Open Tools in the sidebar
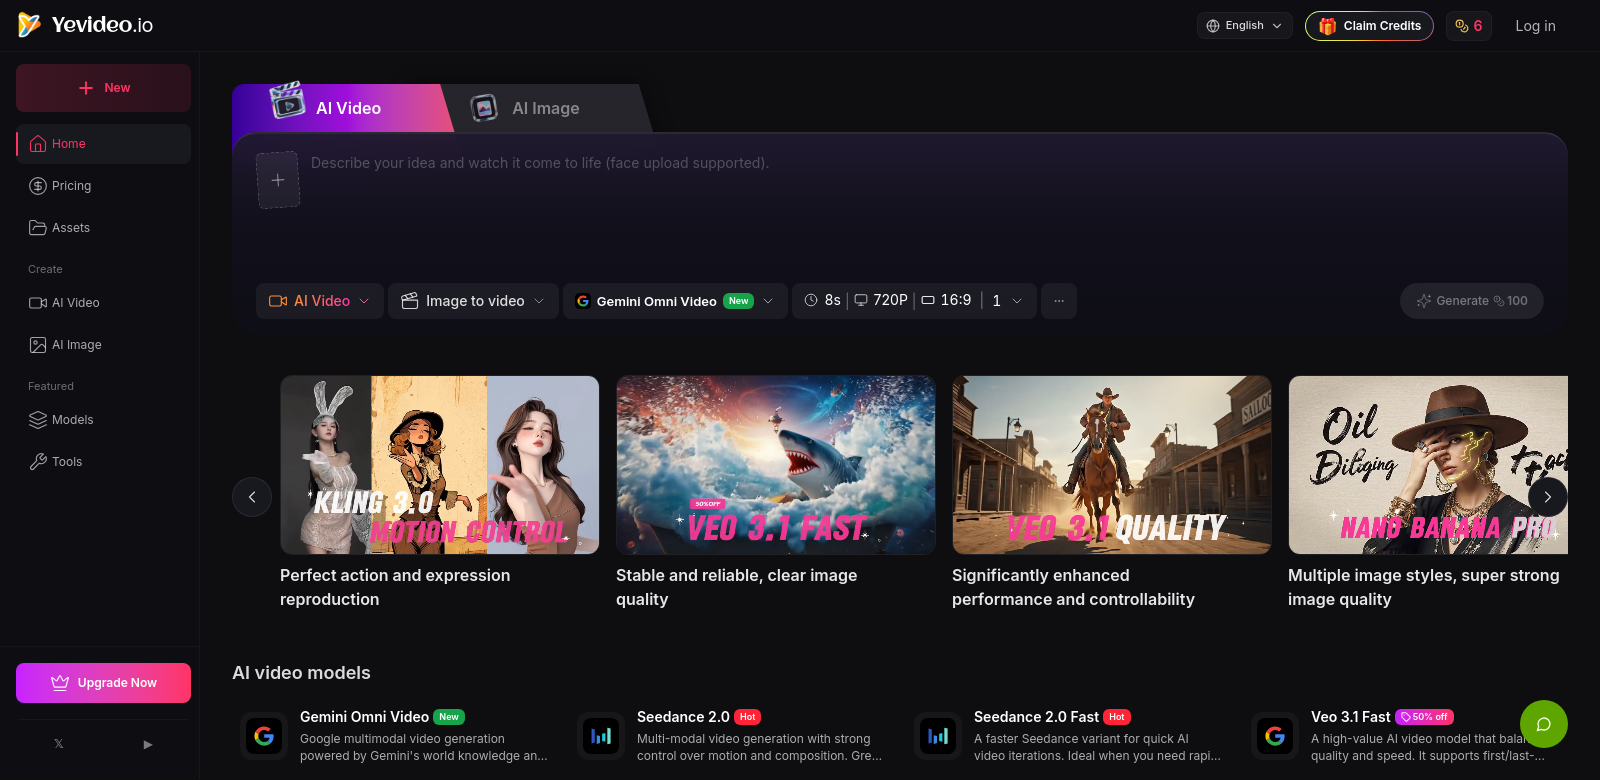 coord(103,462)
